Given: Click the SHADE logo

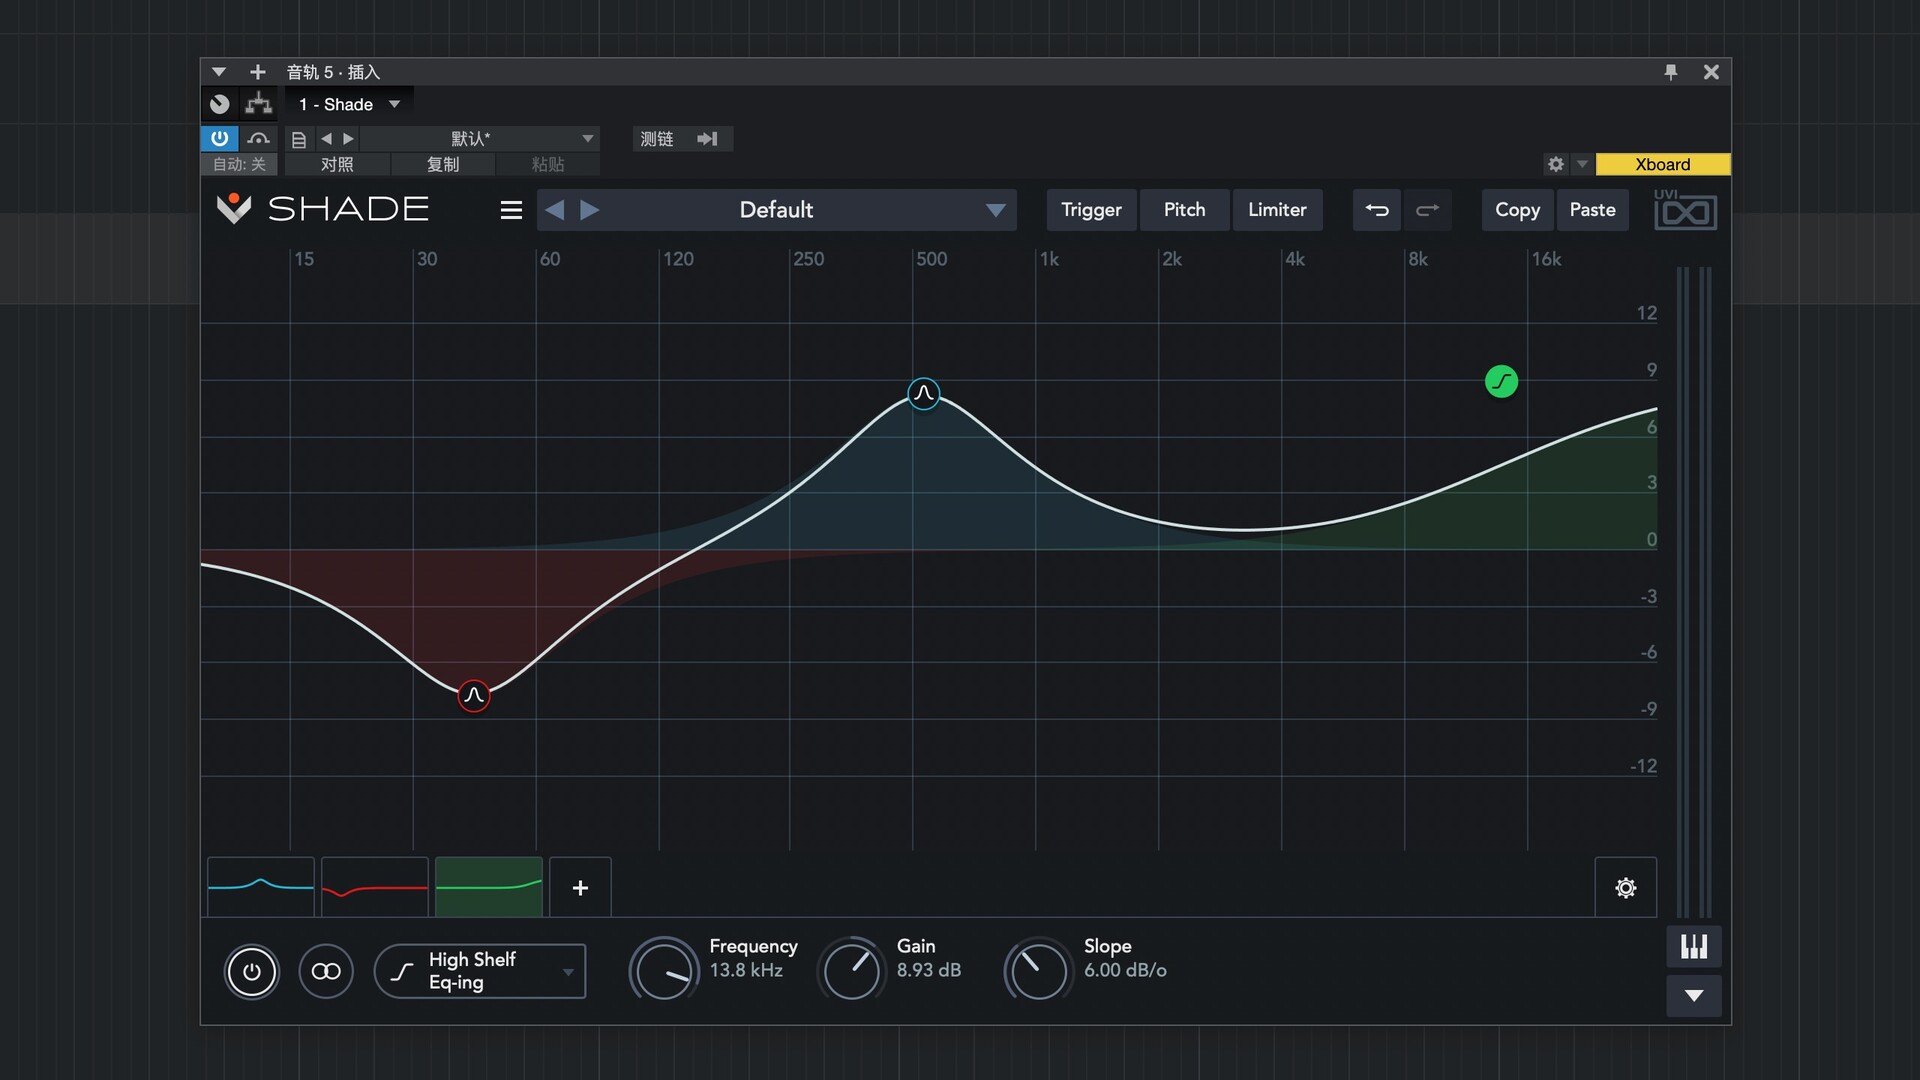Looking at the screenshot, I should click(323, 209).
